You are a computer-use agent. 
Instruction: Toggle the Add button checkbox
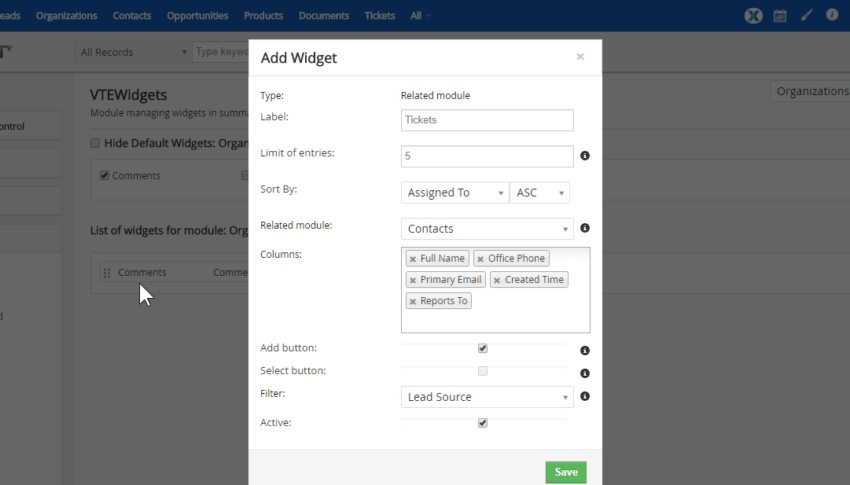pos(482,348)
